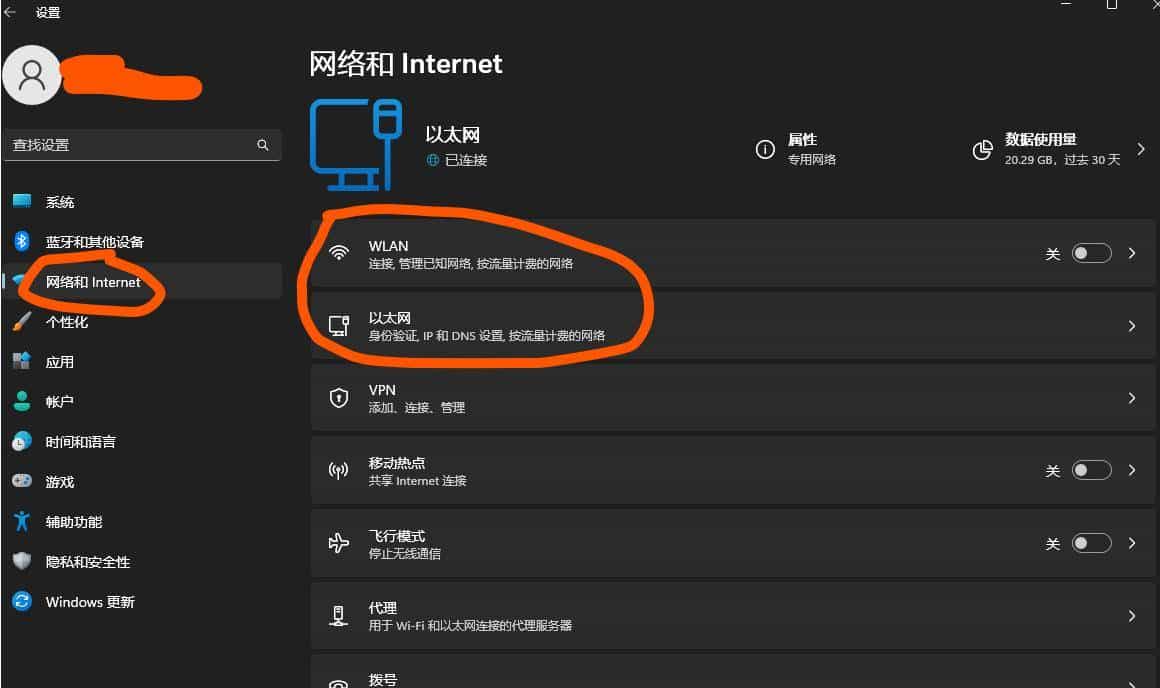
Task: Turn on the 飞行模式 switch
Action: 1091,543
